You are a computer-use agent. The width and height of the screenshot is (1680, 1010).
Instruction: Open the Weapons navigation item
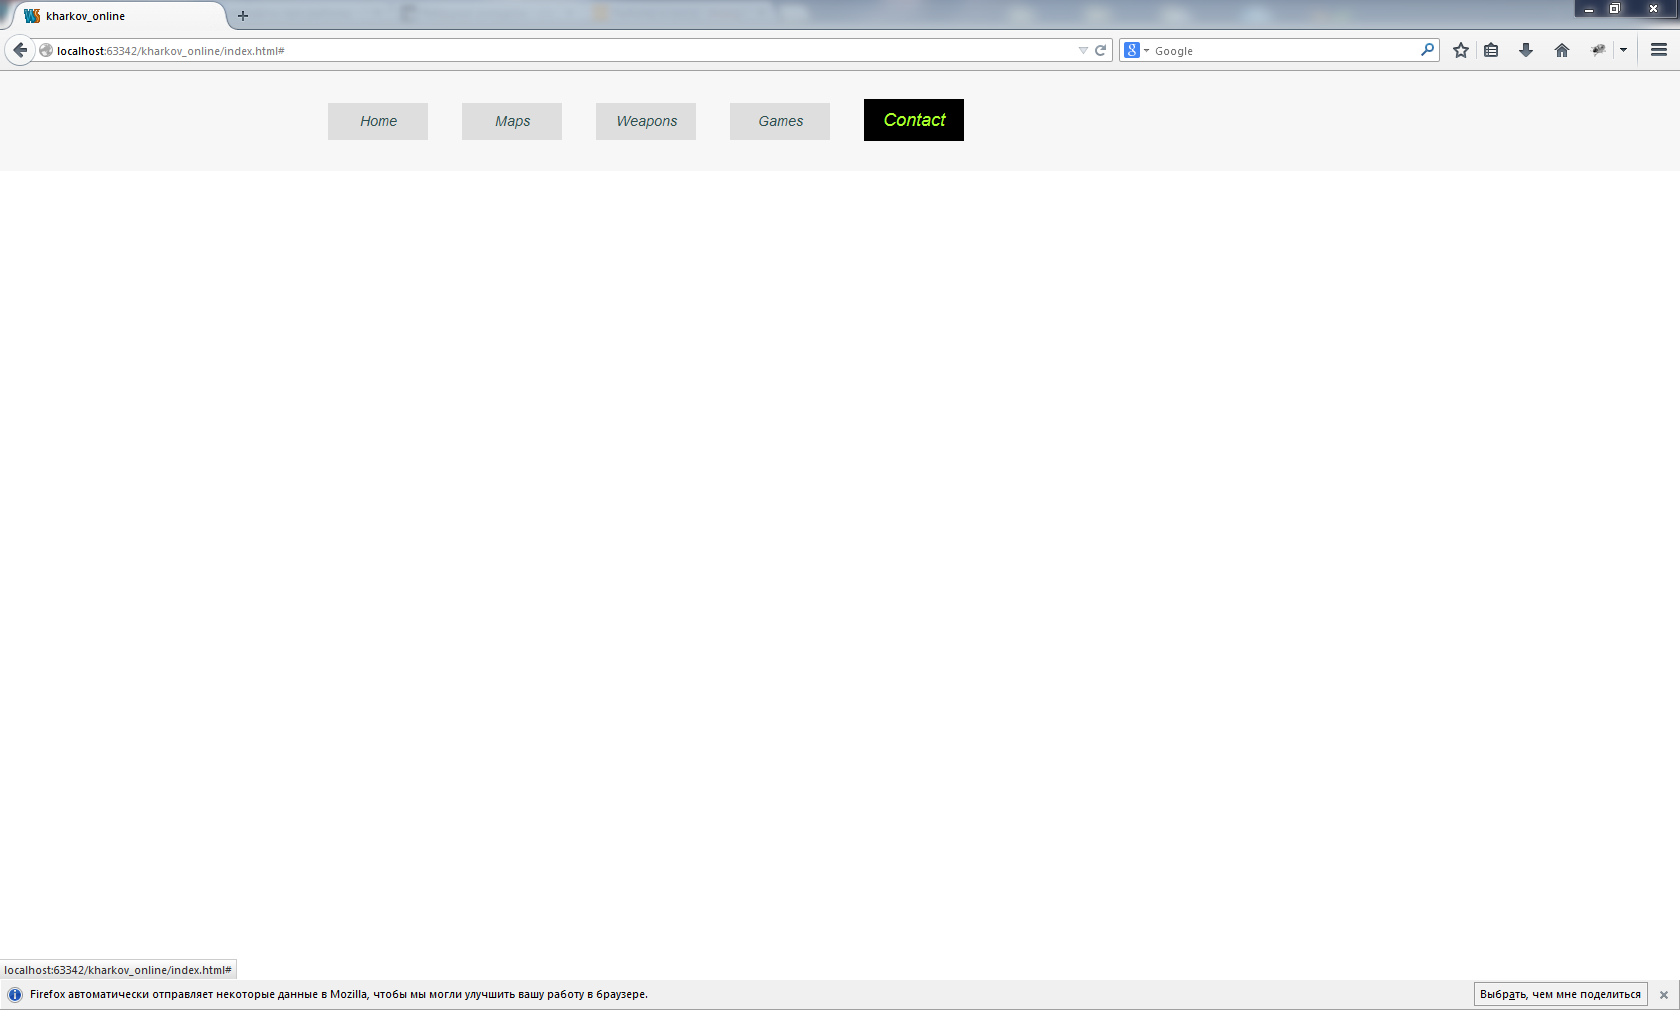[646, 121]
